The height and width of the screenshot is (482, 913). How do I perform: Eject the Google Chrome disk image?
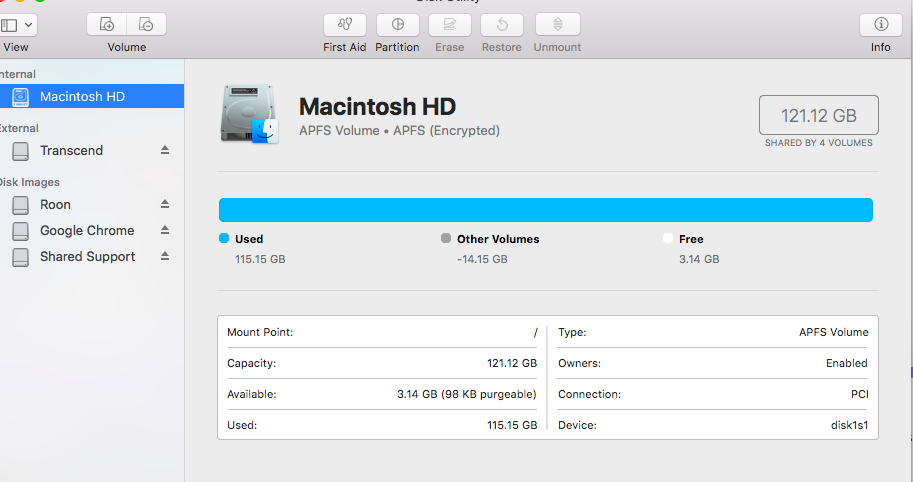point(165,231)
